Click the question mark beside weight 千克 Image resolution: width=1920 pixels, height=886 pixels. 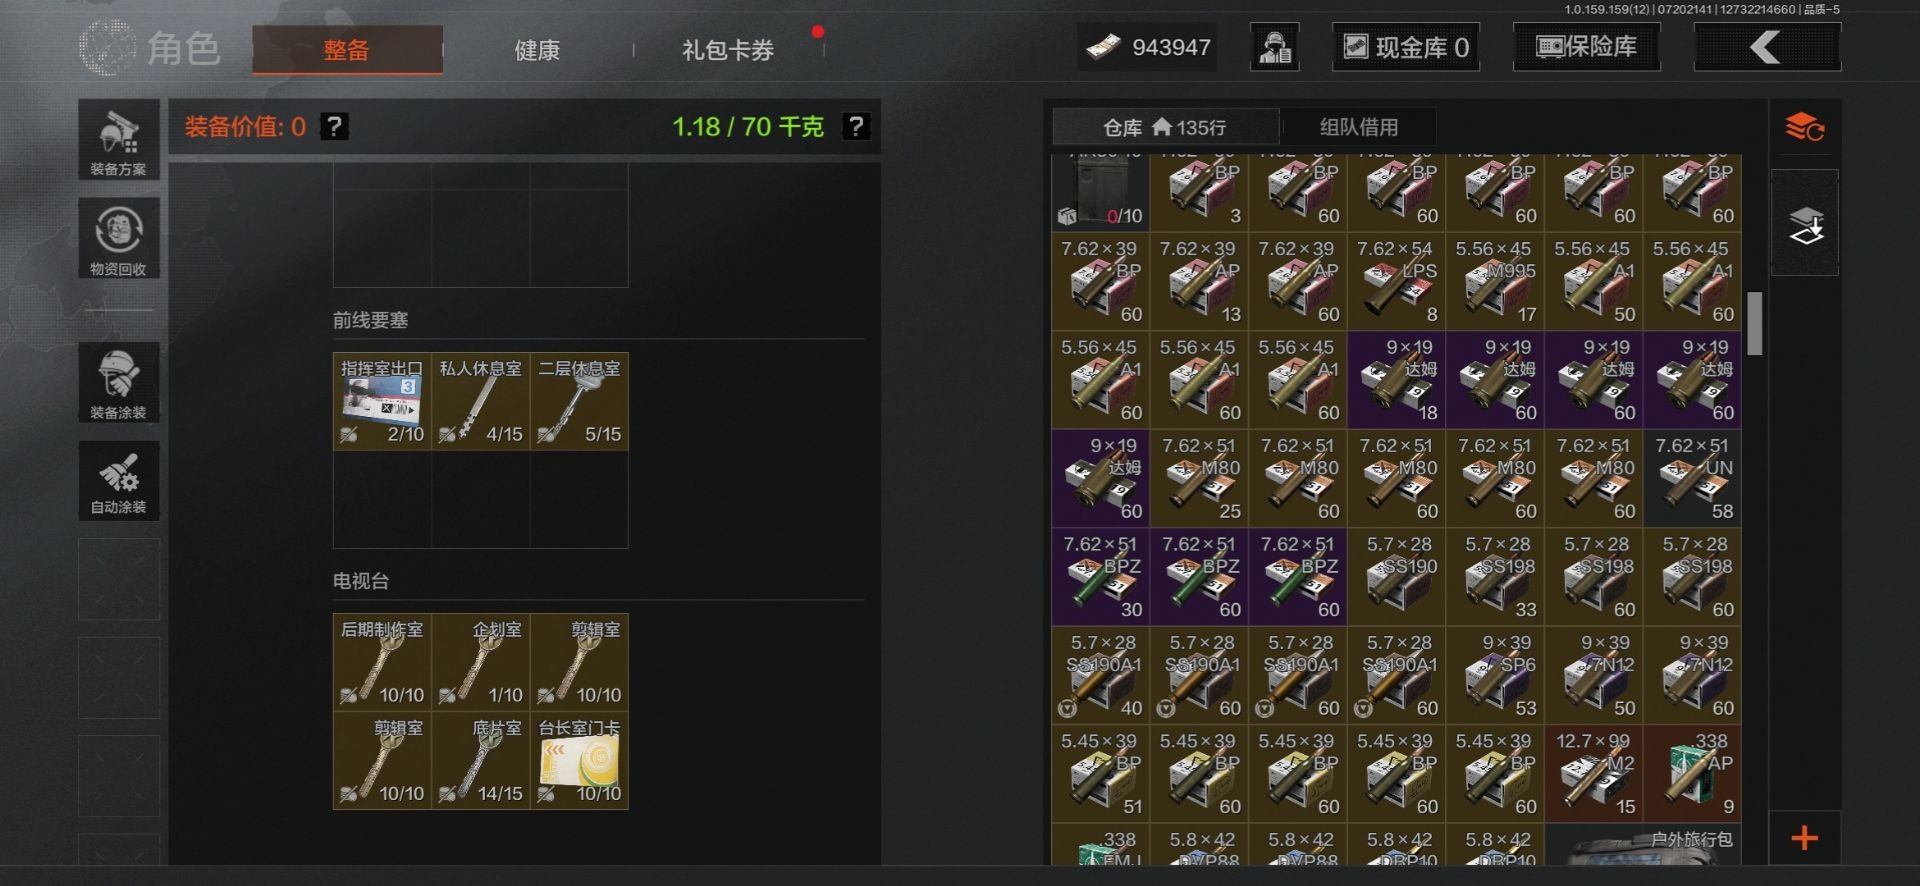[x=856, y=127]
